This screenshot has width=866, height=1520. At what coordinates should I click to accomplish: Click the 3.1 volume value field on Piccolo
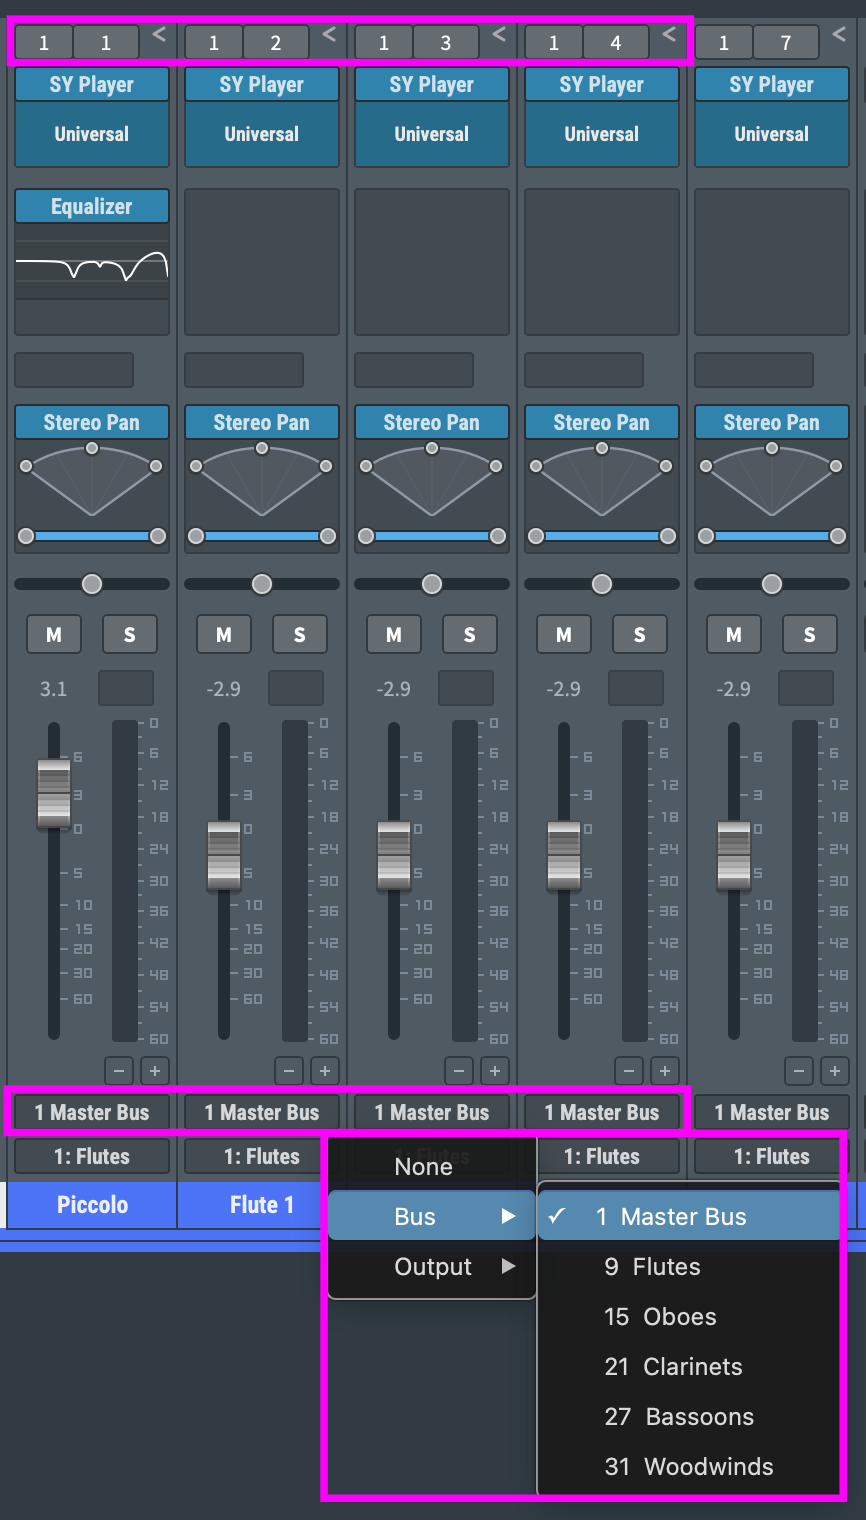[x=54, y=689]
